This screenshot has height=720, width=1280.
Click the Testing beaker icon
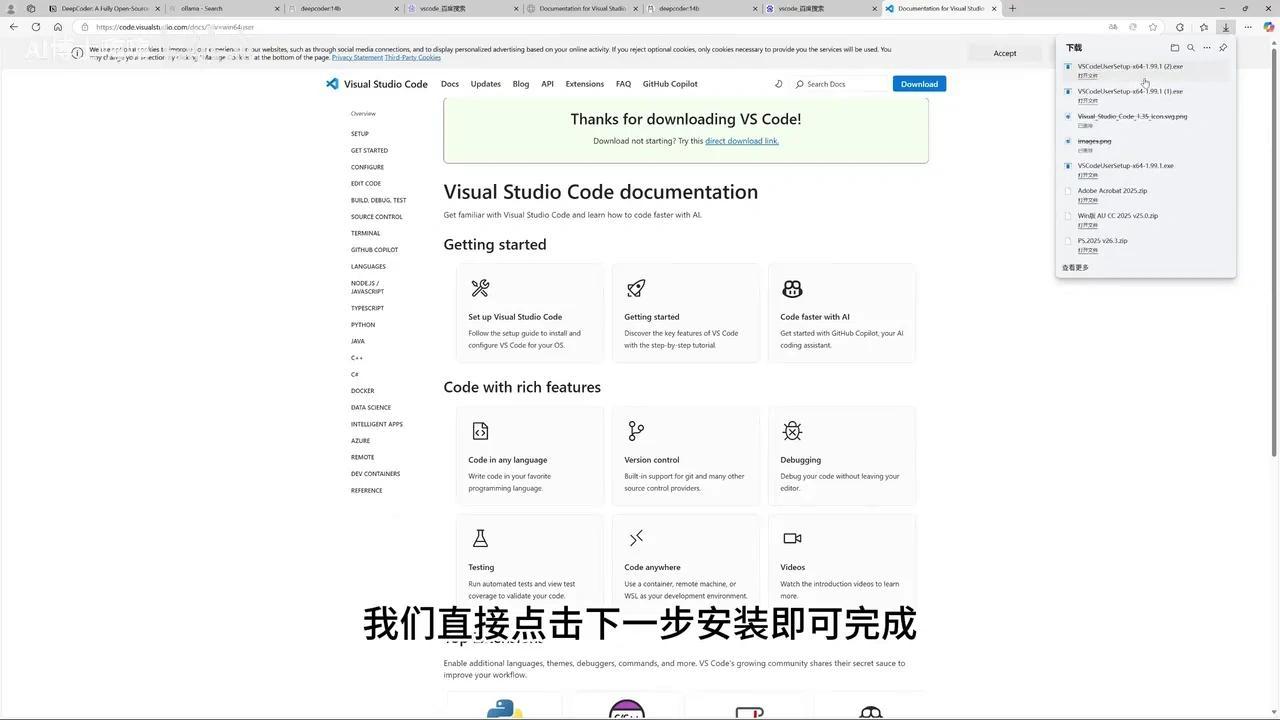[x=480, y=538]
